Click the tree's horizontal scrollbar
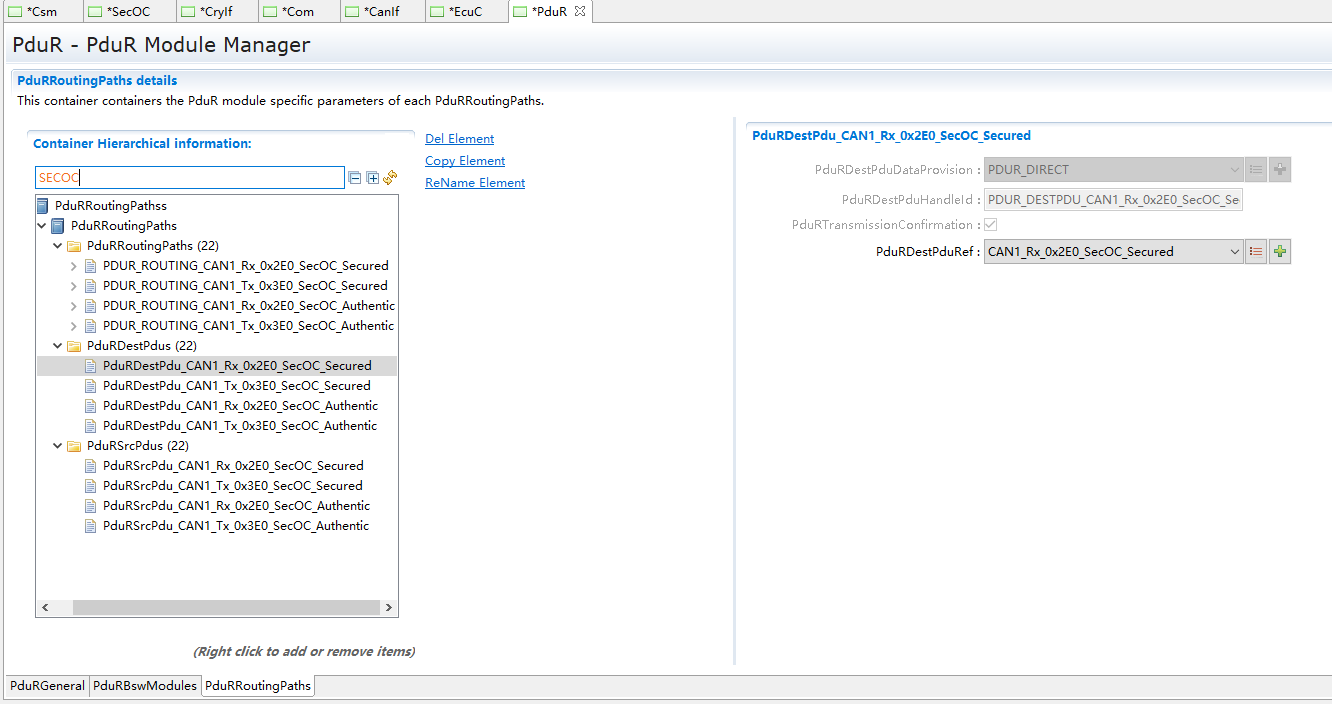Viewport: 1332px width, 704px height. [x=226, y=608]
